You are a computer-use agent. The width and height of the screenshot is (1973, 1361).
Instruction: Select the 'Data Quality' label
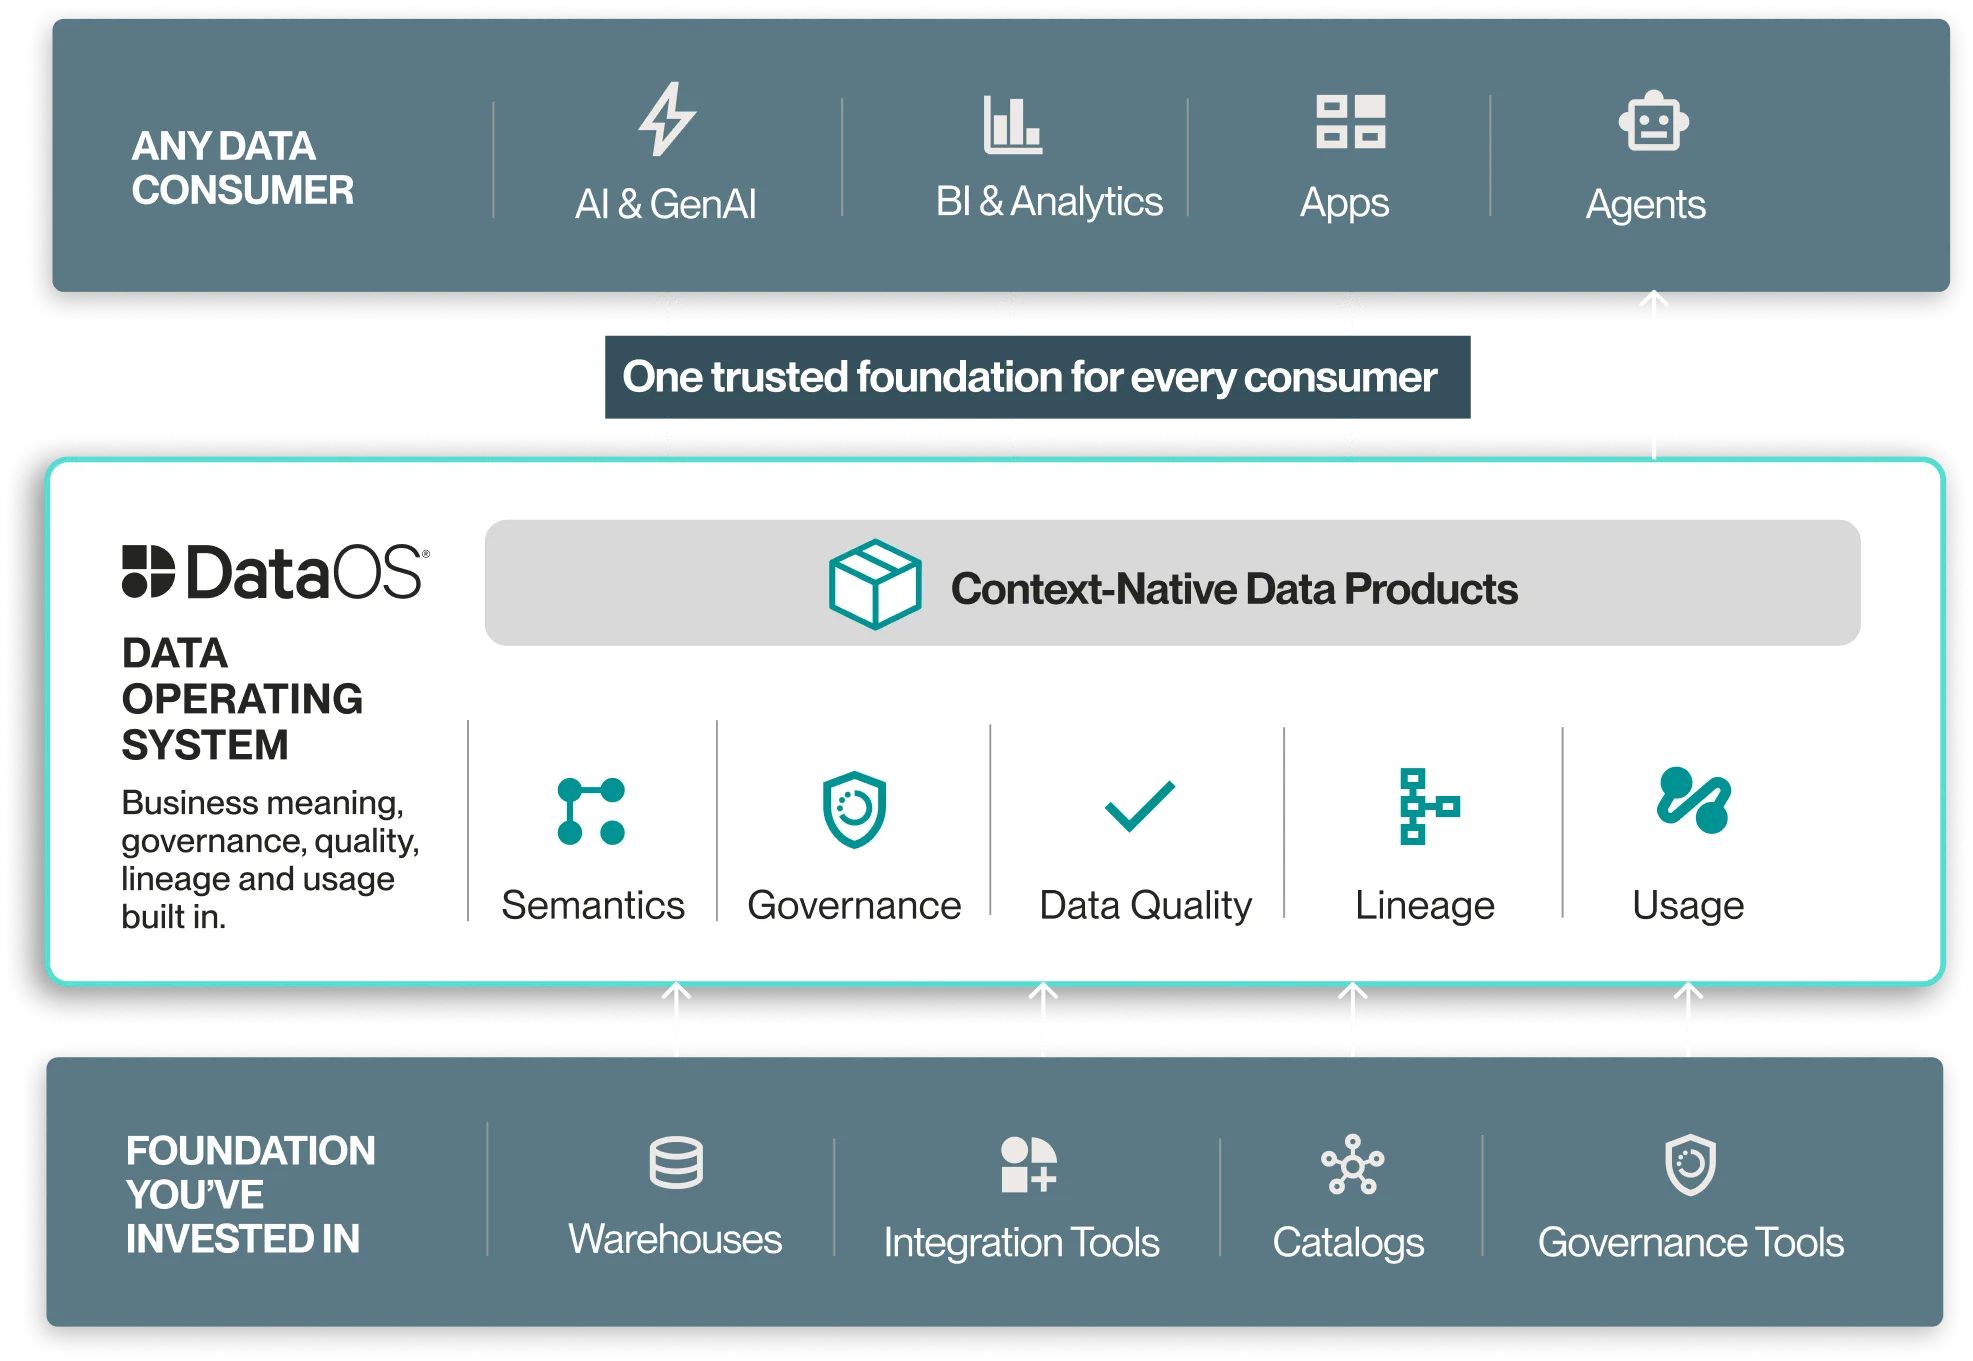coord(1145,906)
